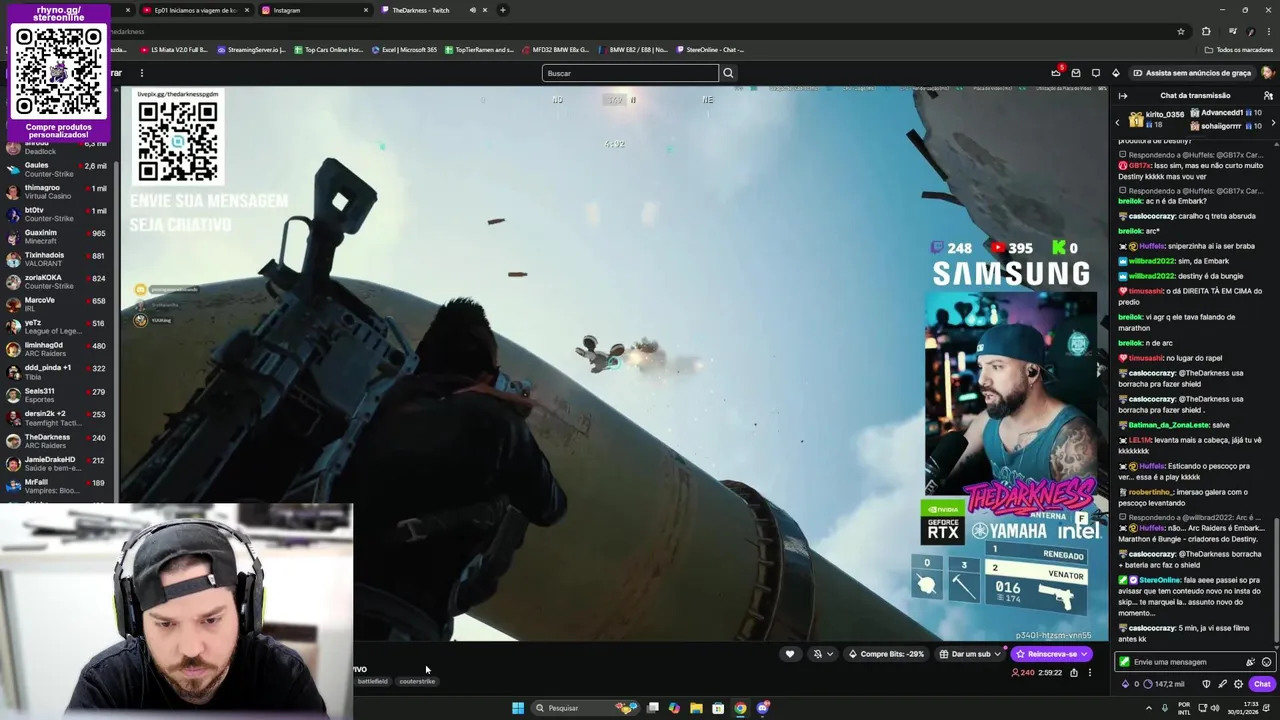This screenshot has height=720, width=1280.
Task: Open channel points balance 147,2 mil
Action: click(x=1164, y=684)
